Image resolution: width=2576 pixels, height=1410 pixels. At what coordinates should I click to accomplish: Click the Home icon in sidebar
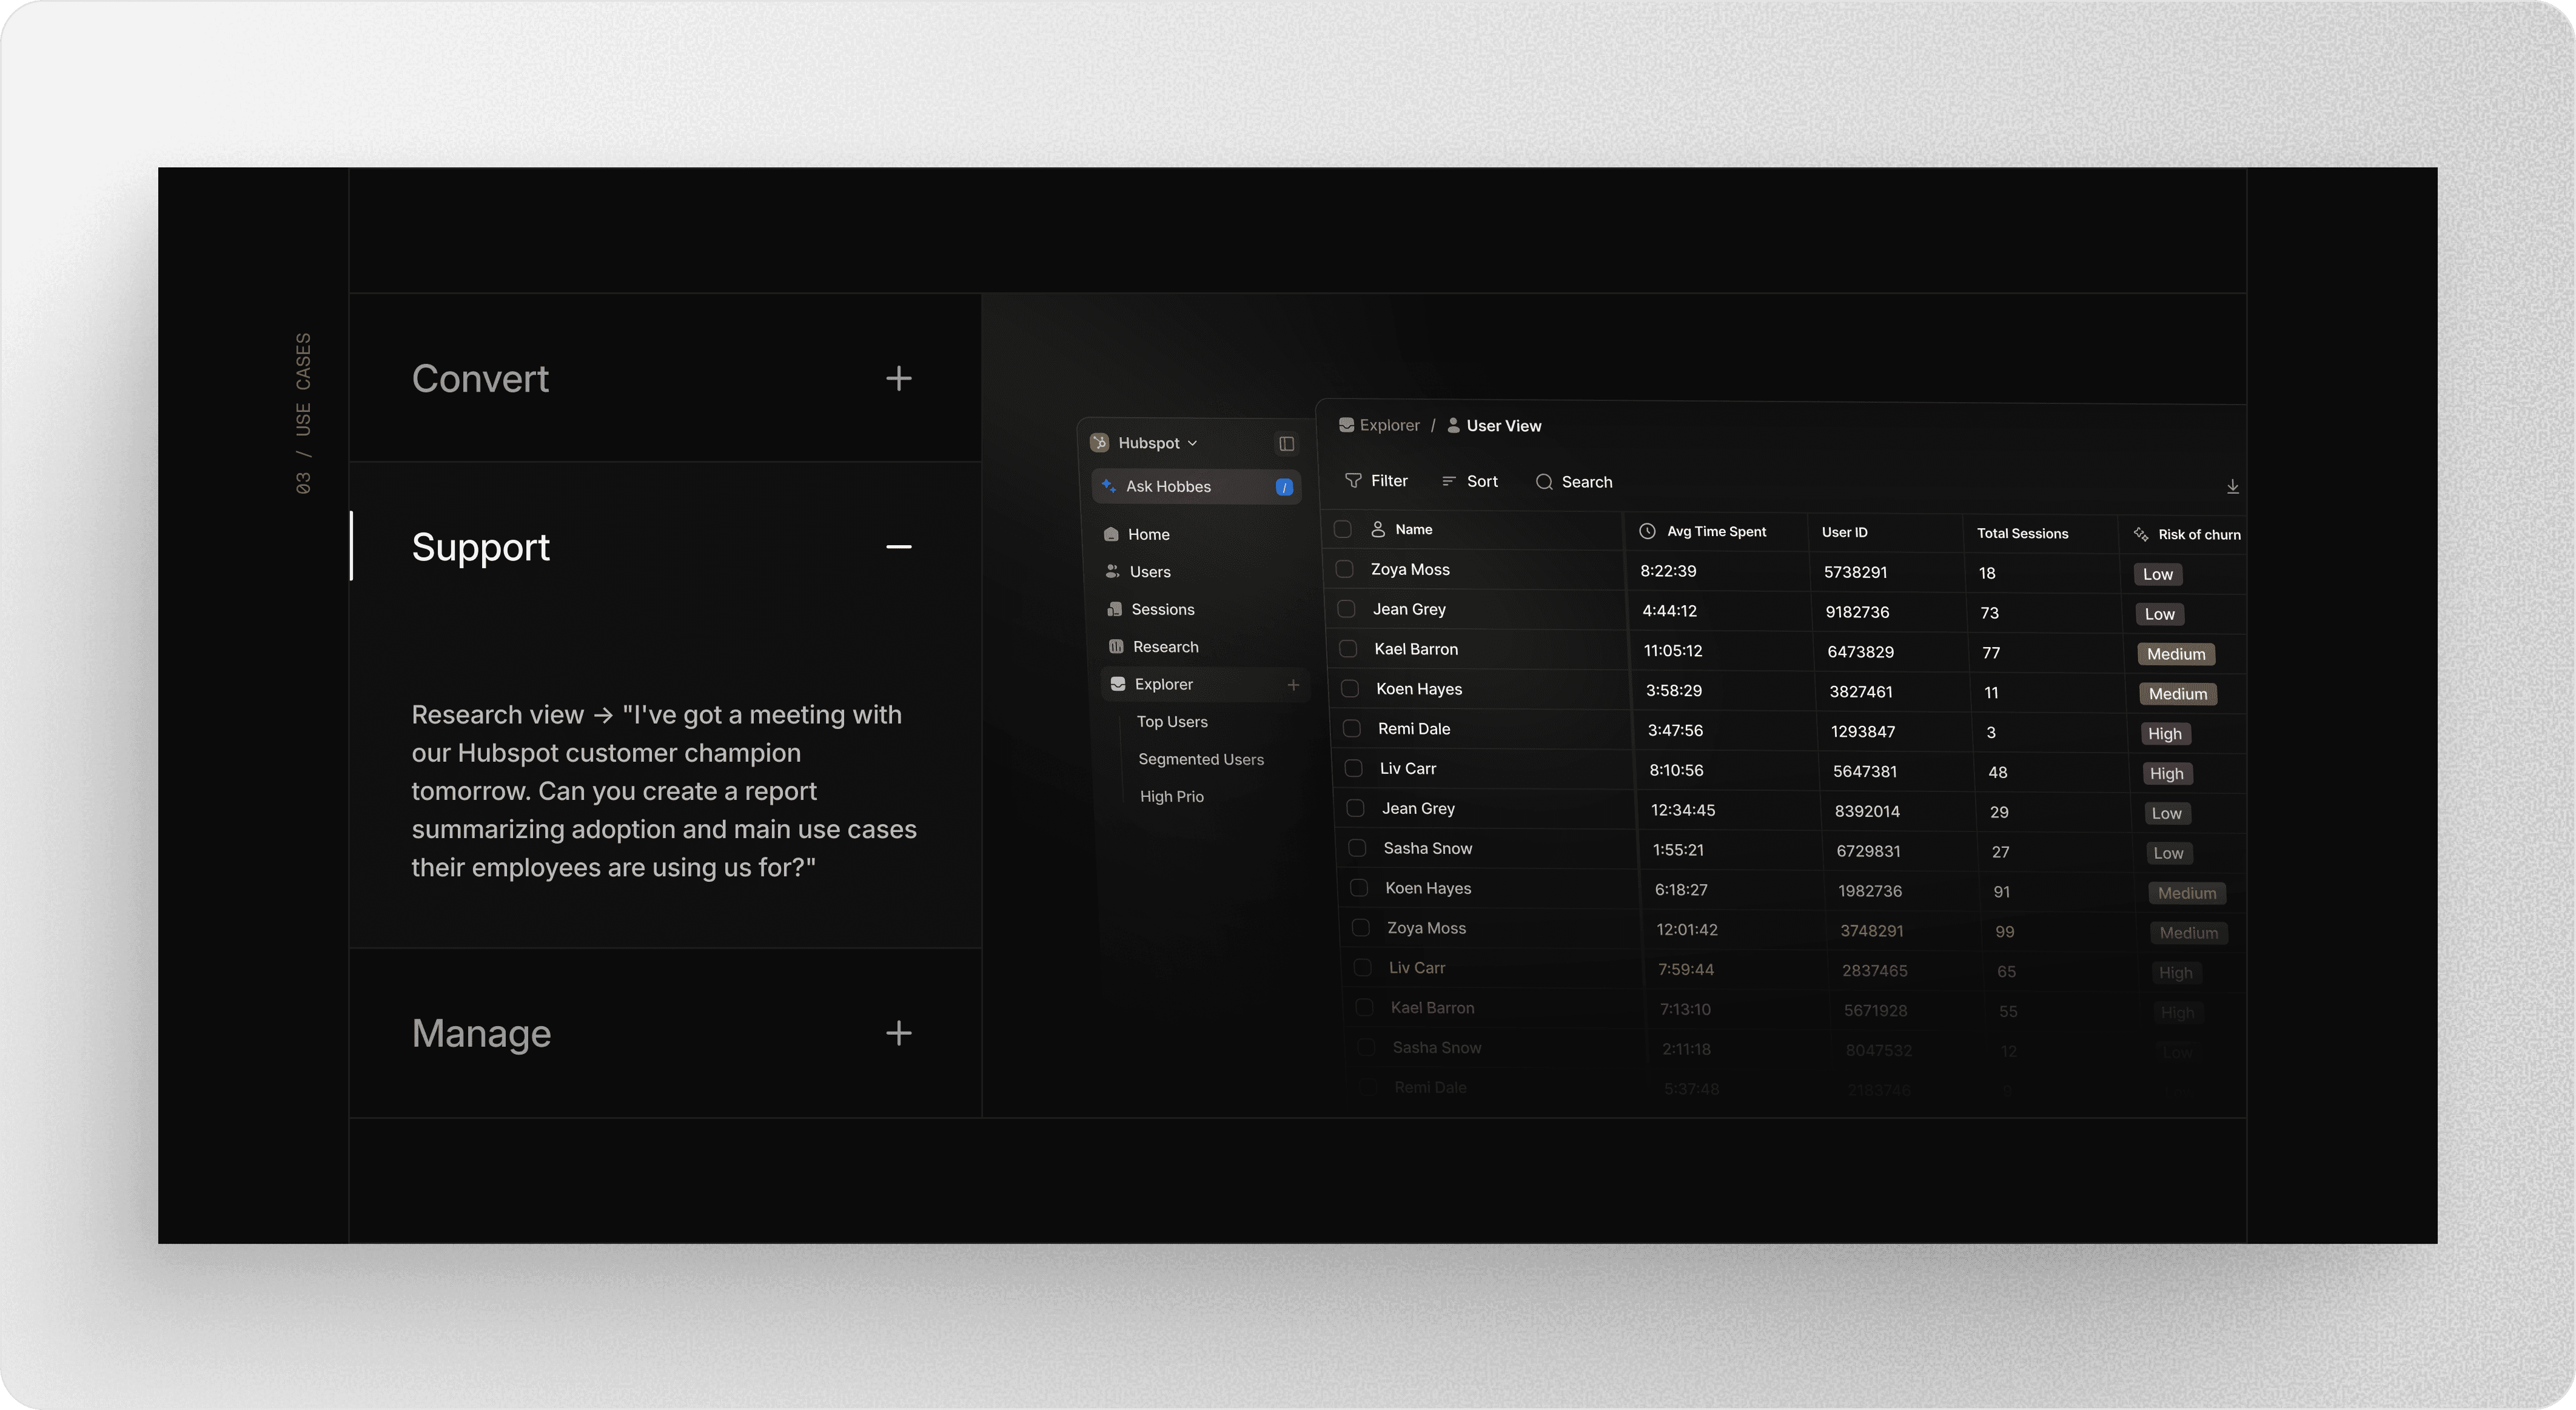point(1111,534)
